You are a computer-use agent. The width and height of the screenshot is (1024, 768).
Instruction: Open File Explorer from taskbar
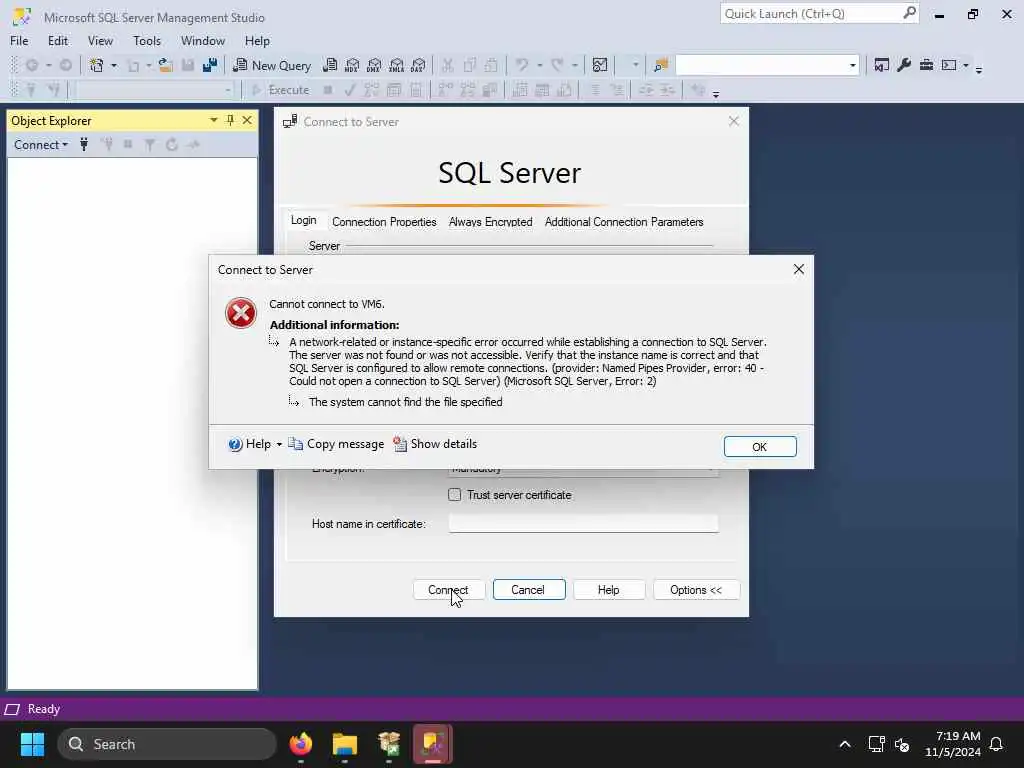[x=345, y=744]
